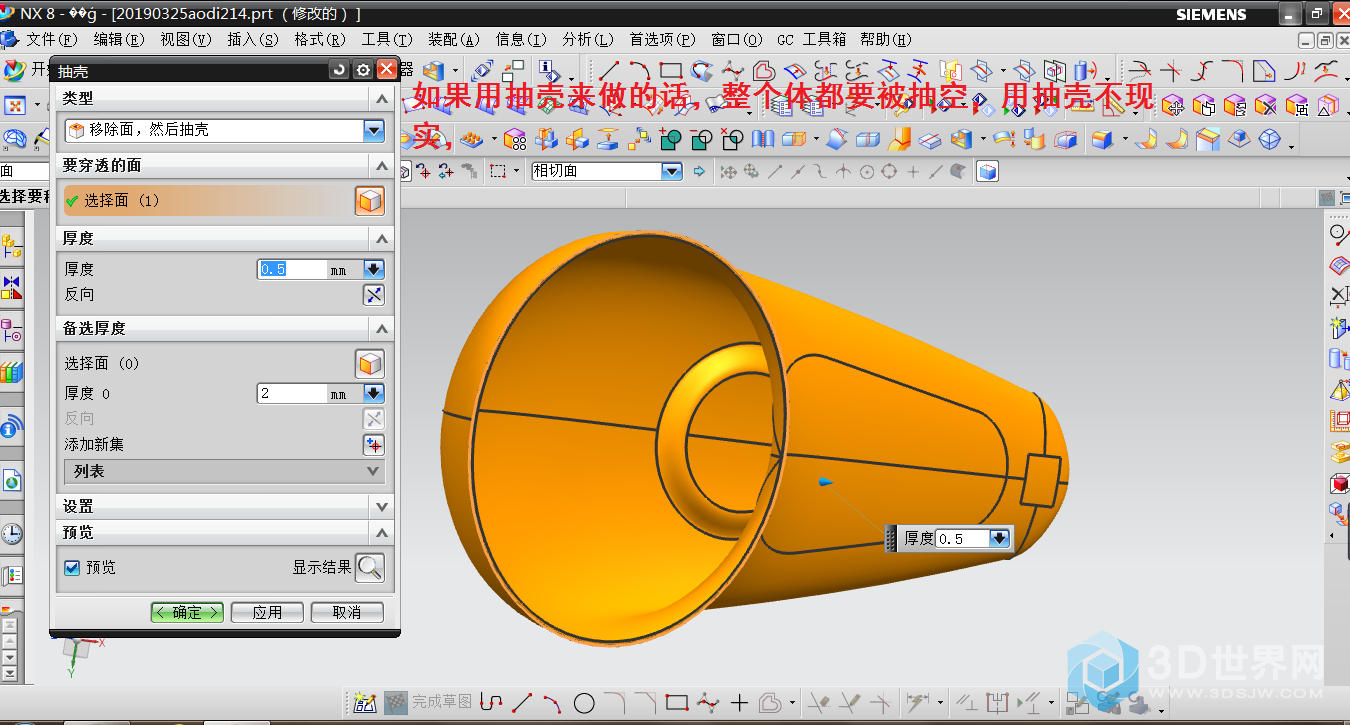Click the select face cube icon under 备选厚度
1350x725 pixels.
coord(370,363)
